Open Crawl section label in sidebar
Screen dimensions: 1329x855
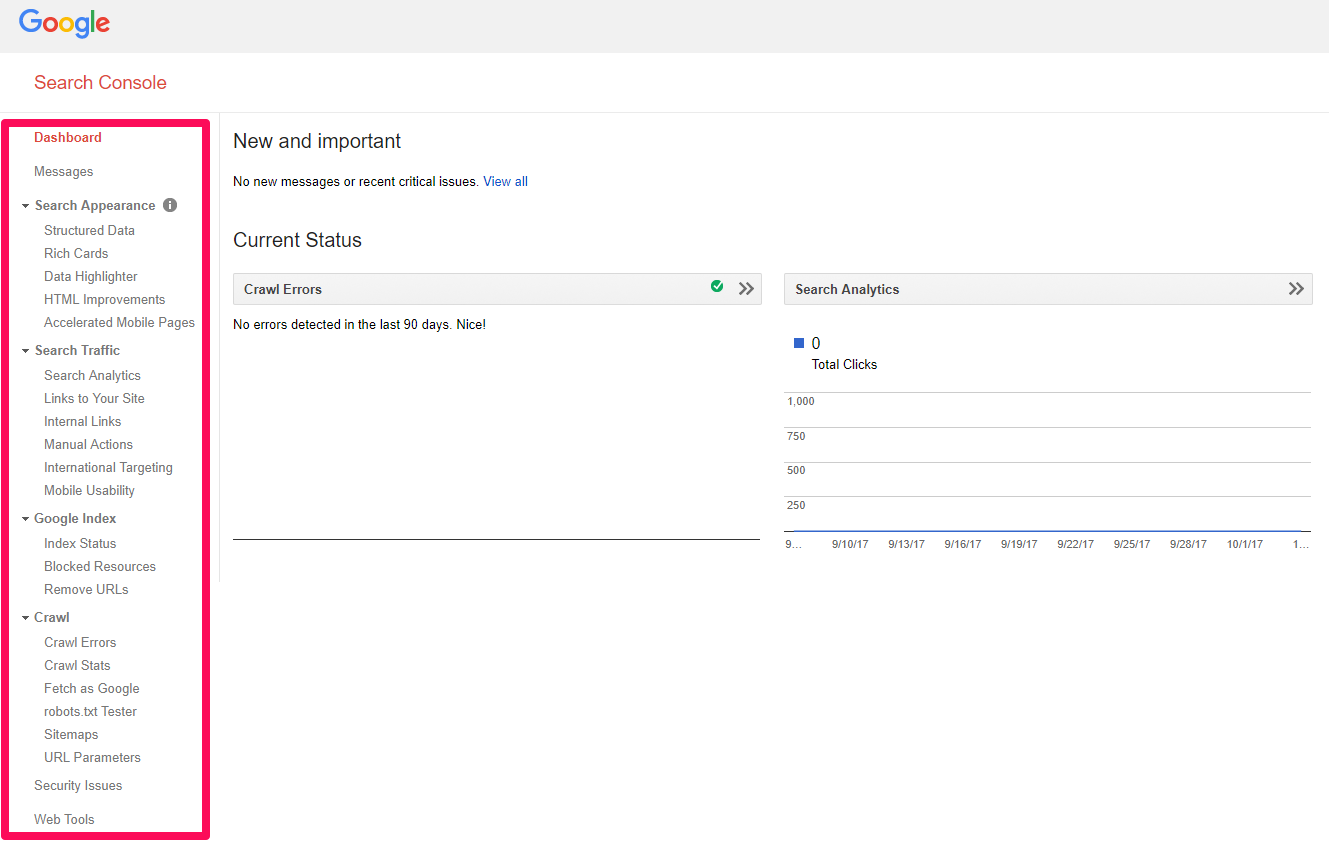pyautogui.click(x=52, y=617)
